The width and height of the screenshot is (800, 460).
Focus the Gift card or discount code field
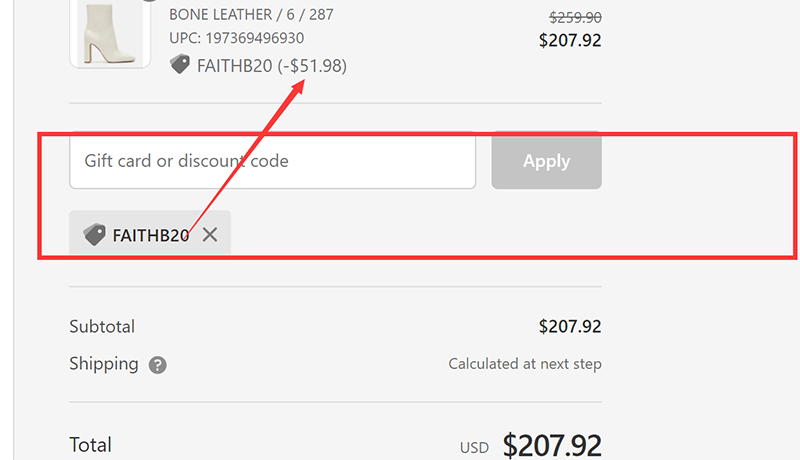coord(272,161)
